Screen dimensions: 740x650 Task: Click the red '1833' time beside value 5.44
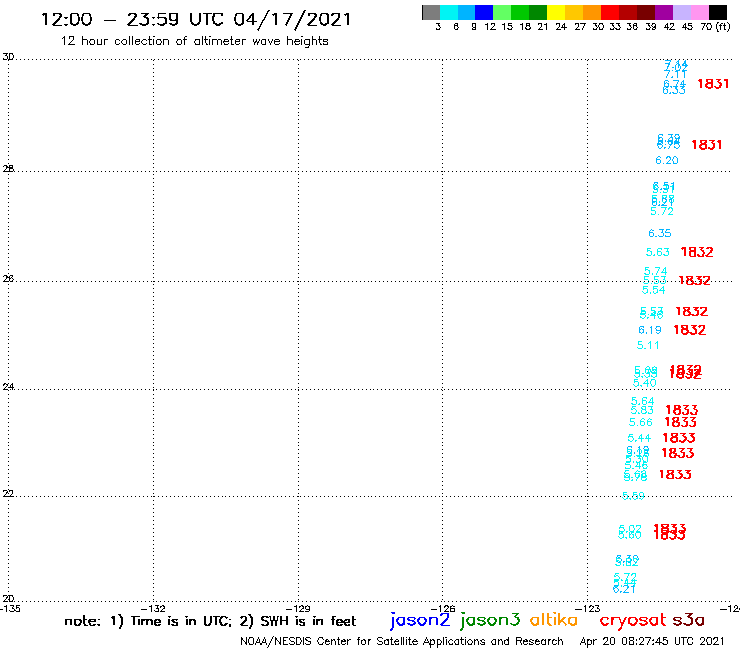(x=679, y=438)
